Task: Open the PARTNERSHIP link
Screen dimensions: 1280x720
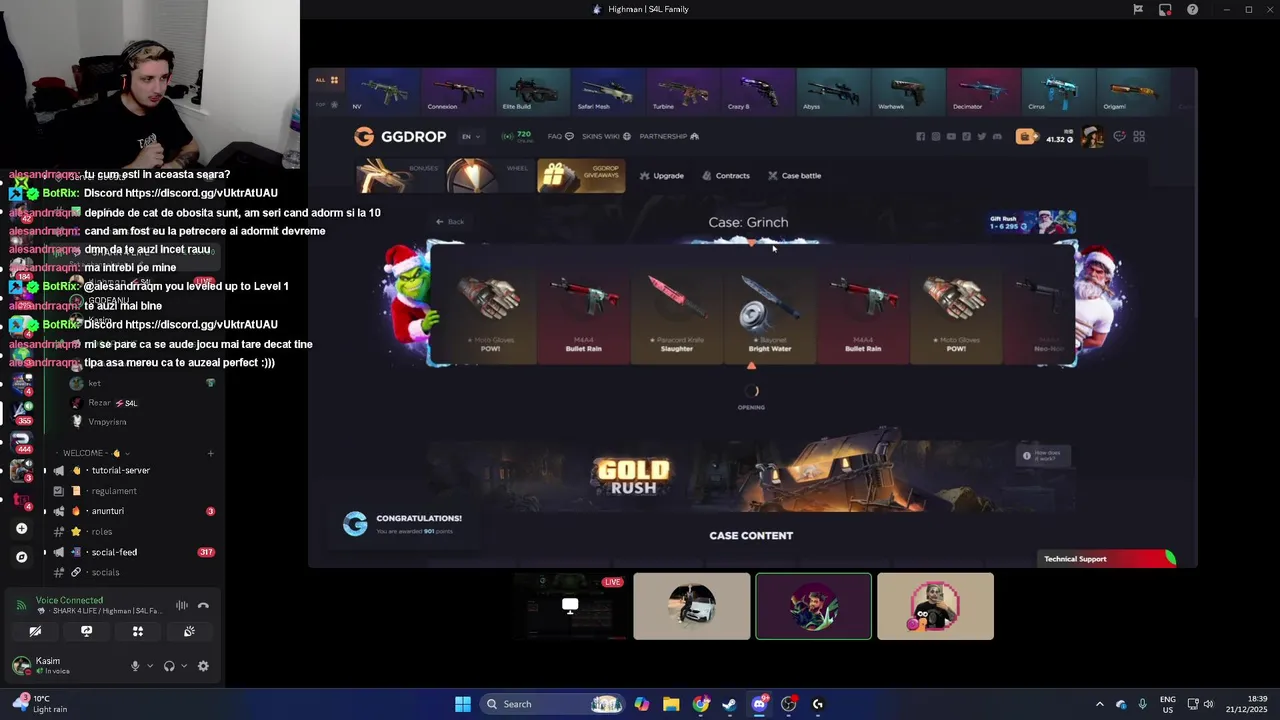Action: point(669,136)
